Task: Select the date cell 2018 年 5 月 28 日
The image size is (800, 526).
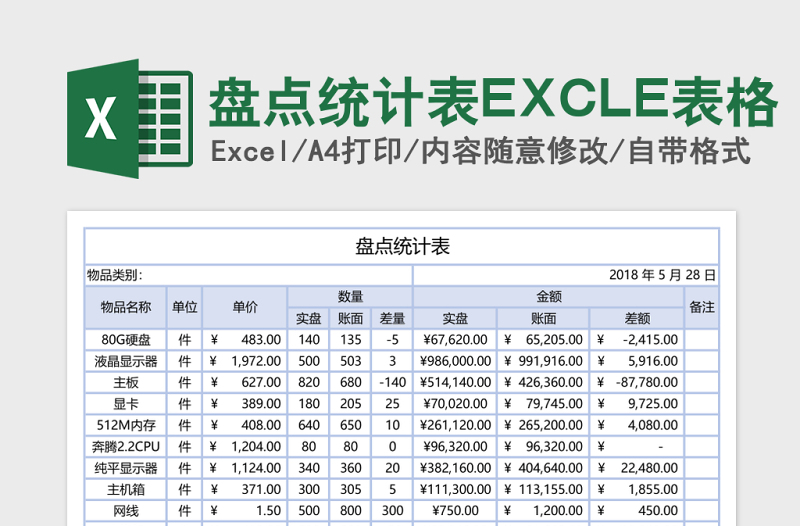Action: [x=566, y=275]
